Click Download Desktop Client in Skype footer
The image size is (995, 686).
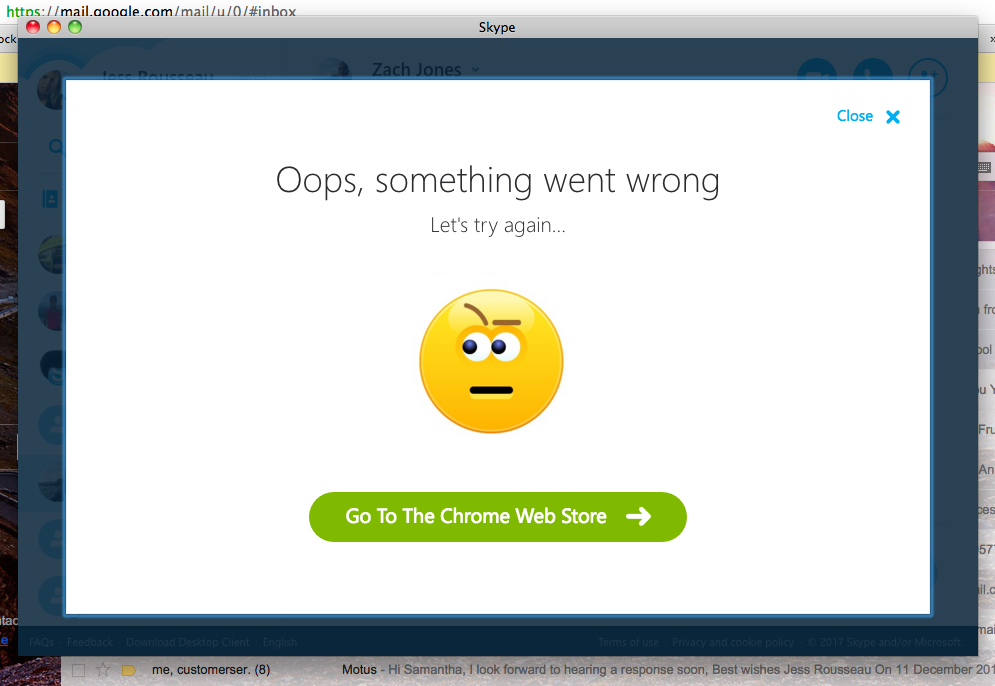188,642
